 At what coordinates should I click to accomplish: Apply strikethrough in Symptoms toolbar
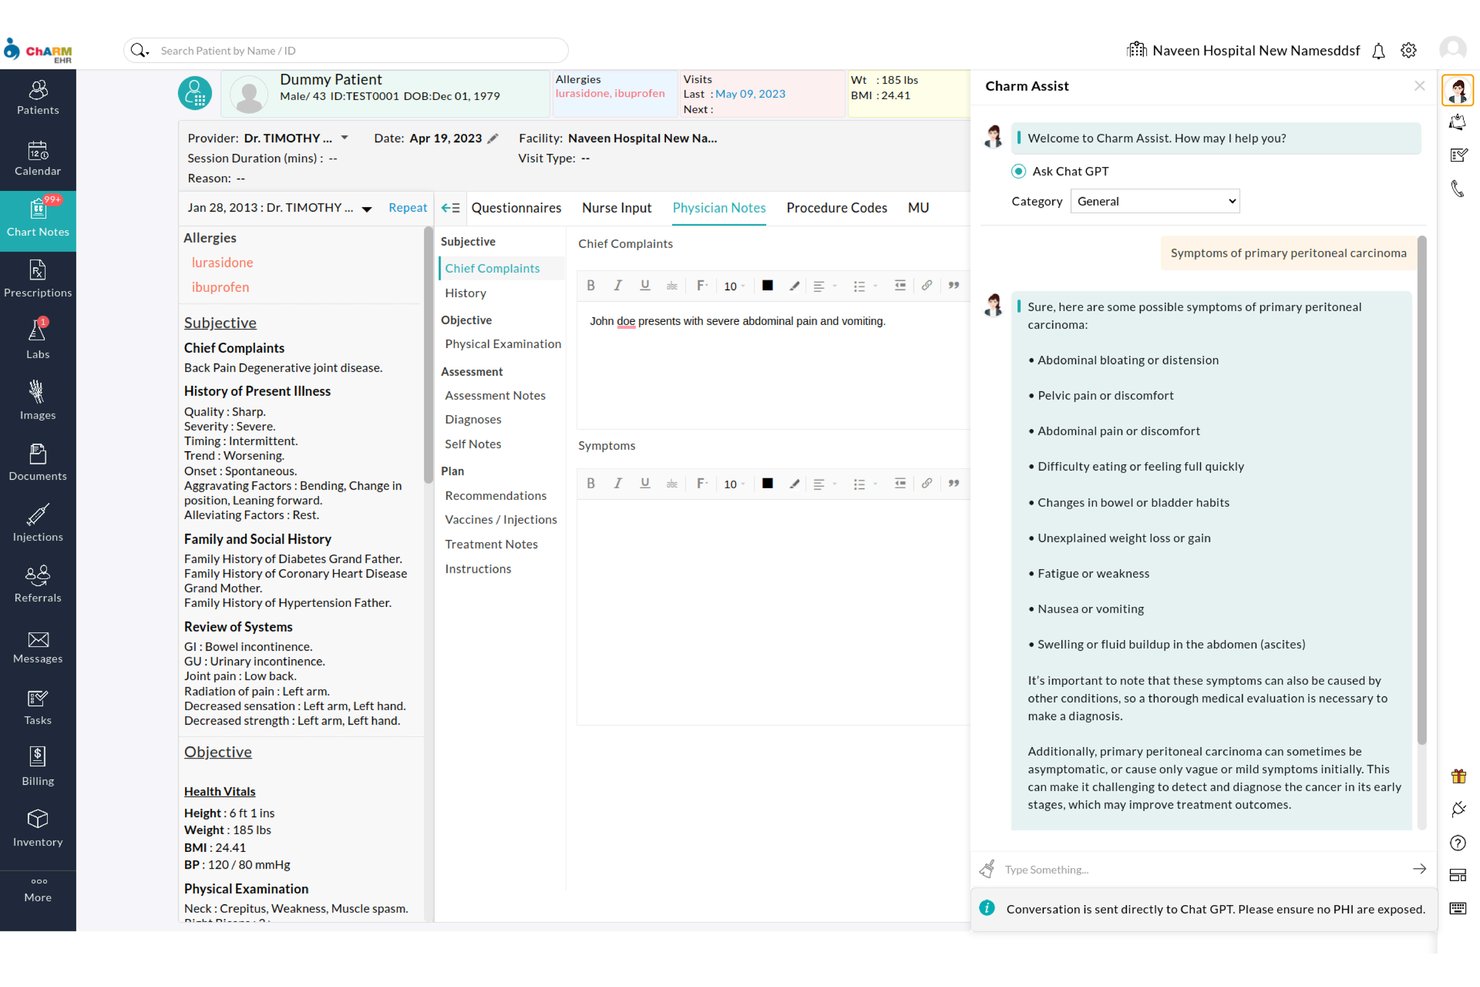tap(672, 483)
